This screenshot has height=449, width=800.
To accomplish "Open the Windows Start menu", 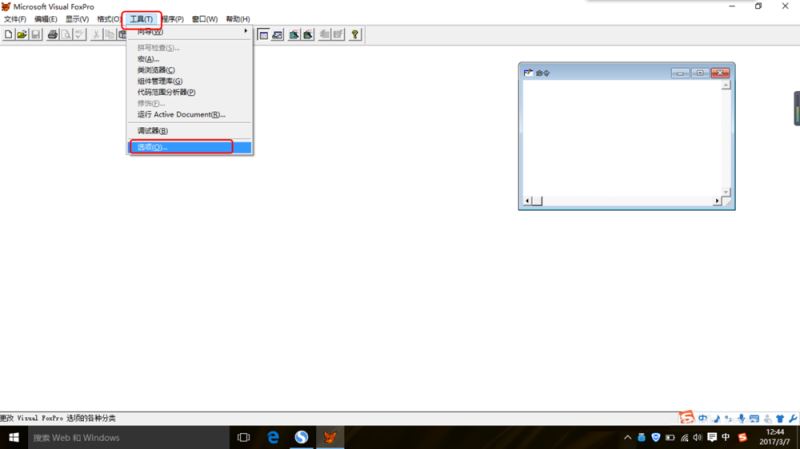I will (14, 437).
